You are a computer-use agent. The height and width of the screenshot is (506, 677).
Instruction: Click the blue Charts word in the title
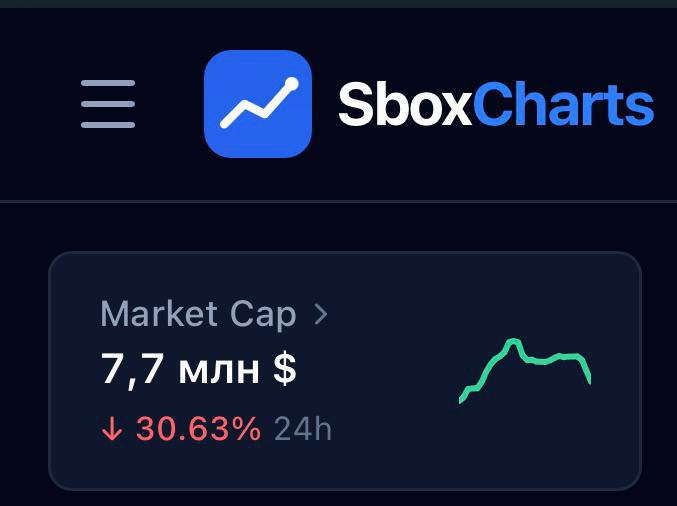point(563,104)
